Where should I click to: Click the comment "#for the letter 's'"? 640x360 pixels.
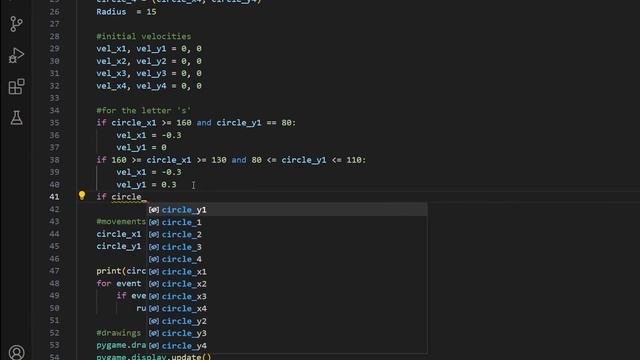click(x=144, y=111)
